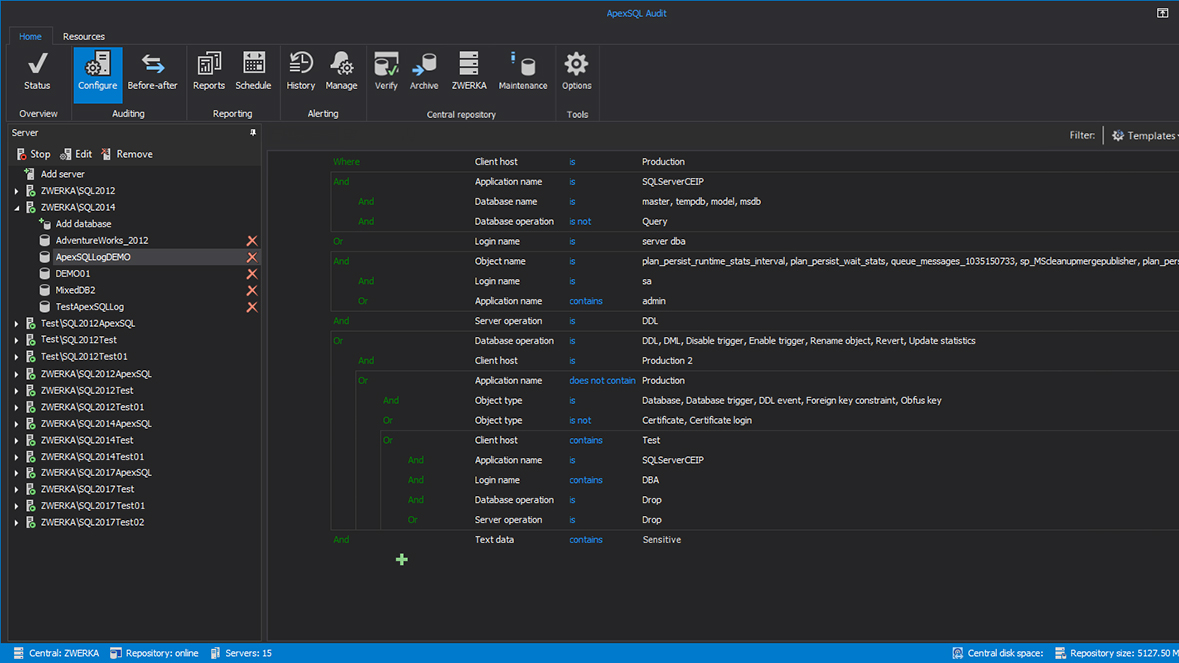
Task: Remove MixedDB2 with its red X
Action: pos(252,290)
